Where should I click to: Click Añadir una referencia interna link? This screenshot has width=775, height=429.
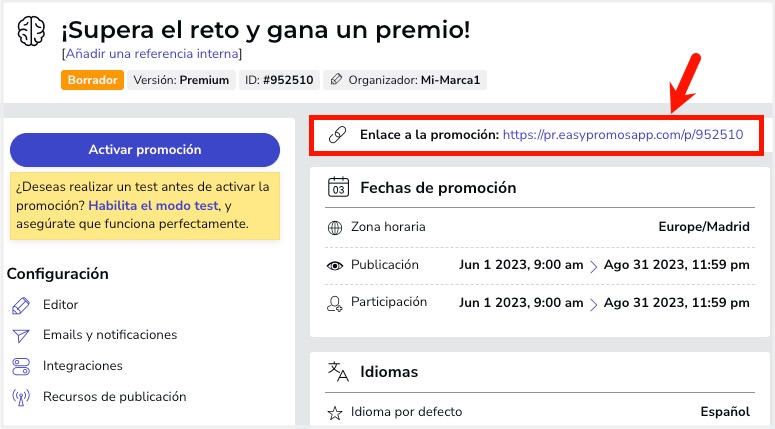pos(152,53)
